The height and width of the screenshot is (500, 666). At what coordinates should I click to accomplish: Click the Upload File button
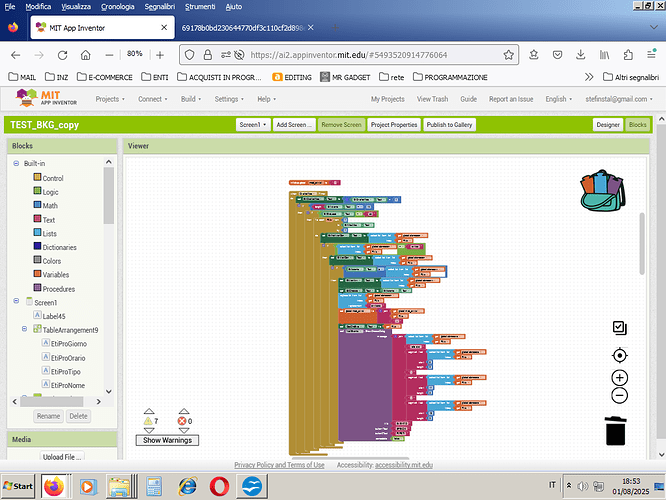(62, 457)
